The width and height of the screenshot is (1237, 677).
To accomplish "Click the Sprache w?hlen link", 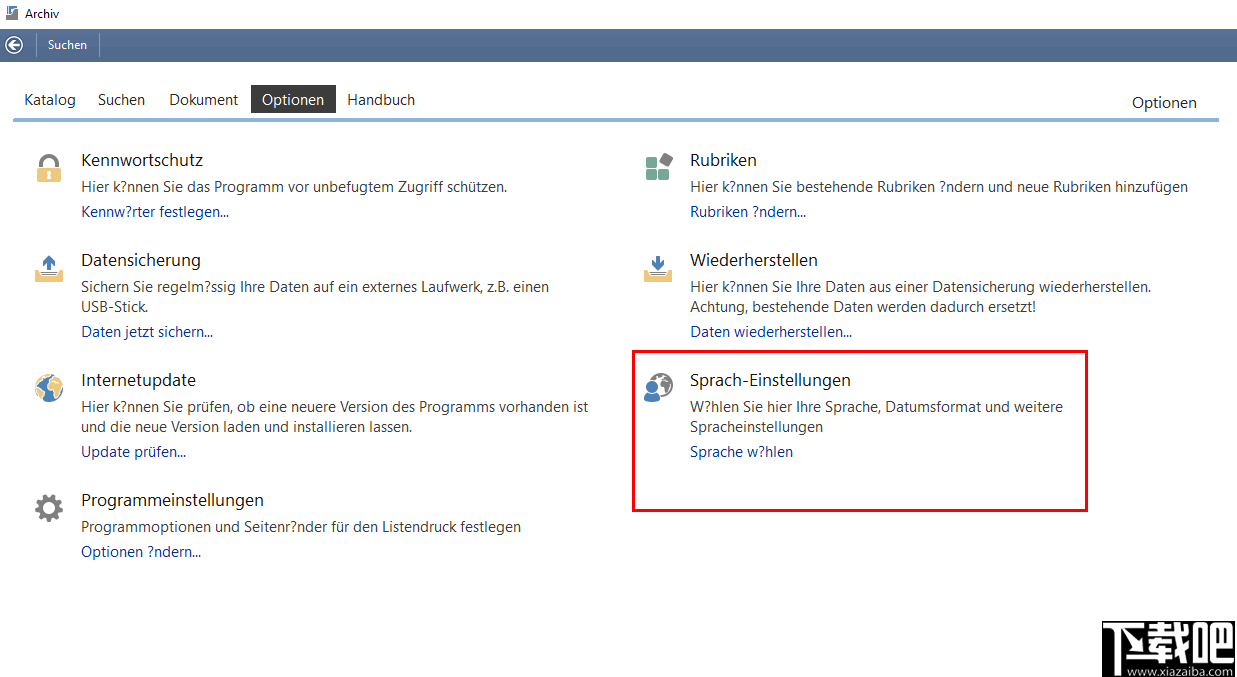I will point(741,452).
